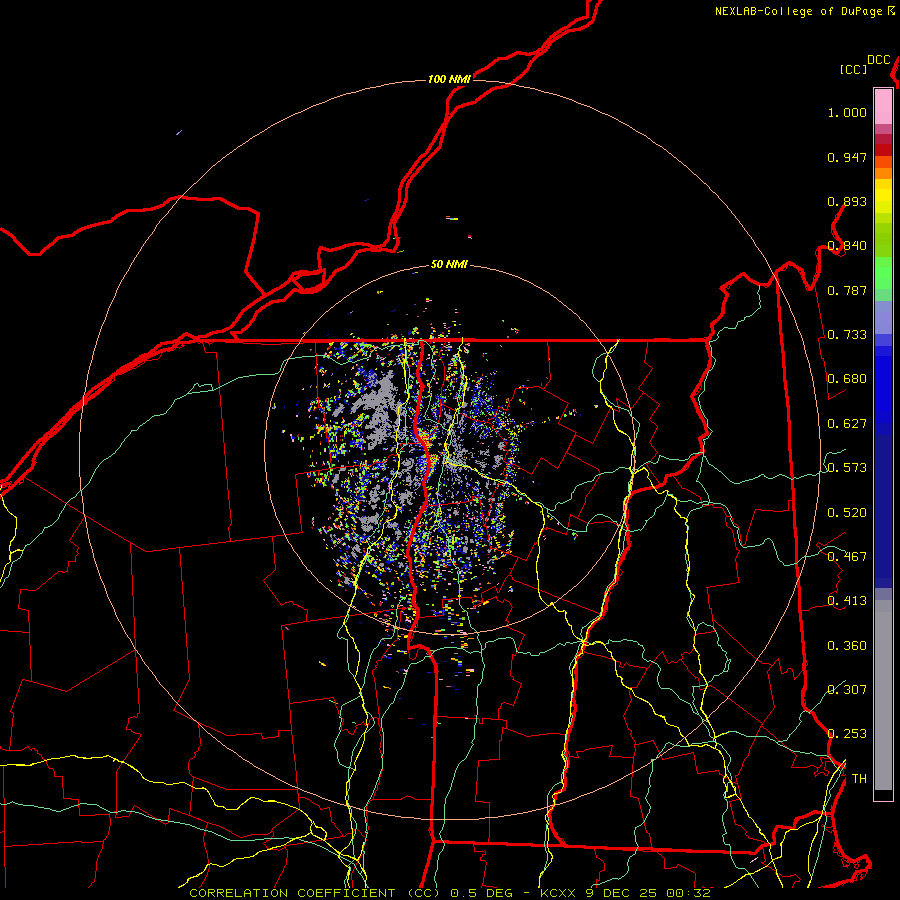Click the [CC] units label
The image size is (900, 900).
coord(854,69)
